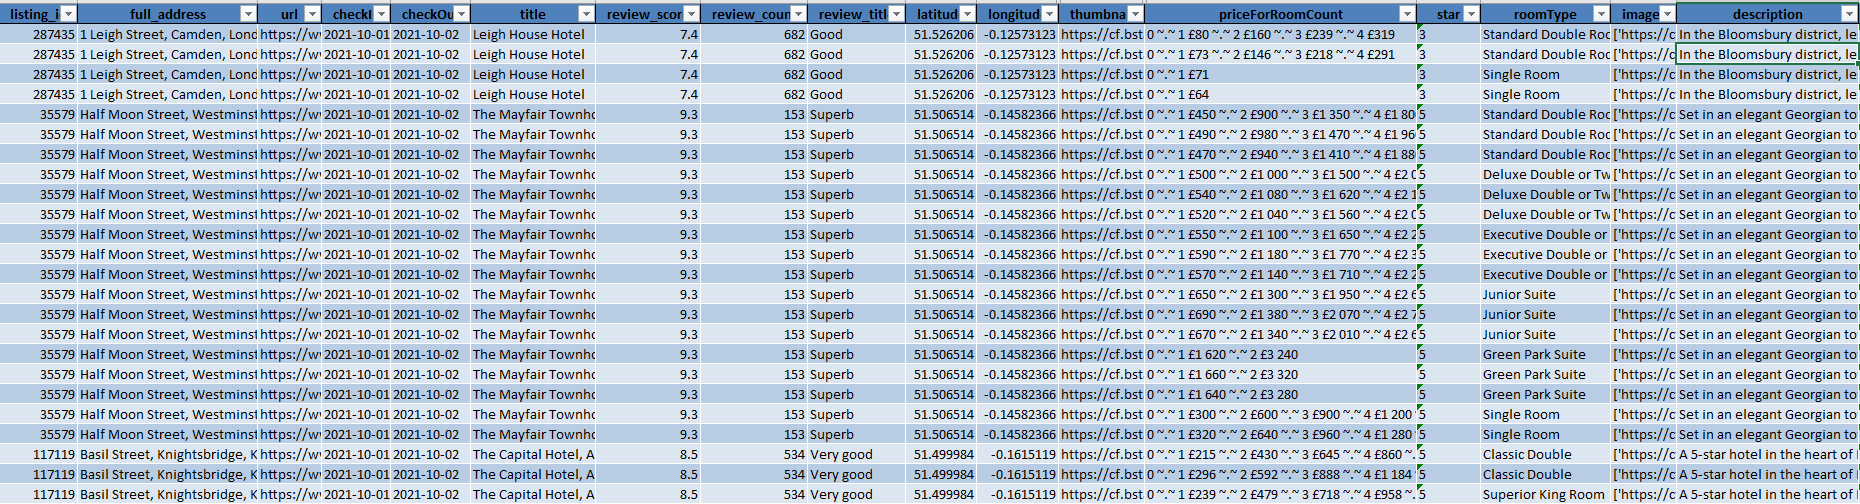Select the price cell starting '1 £670 ~.~ 2 £1 340'
This screenshot has width=1860, height=504.
pos(1281,334)
